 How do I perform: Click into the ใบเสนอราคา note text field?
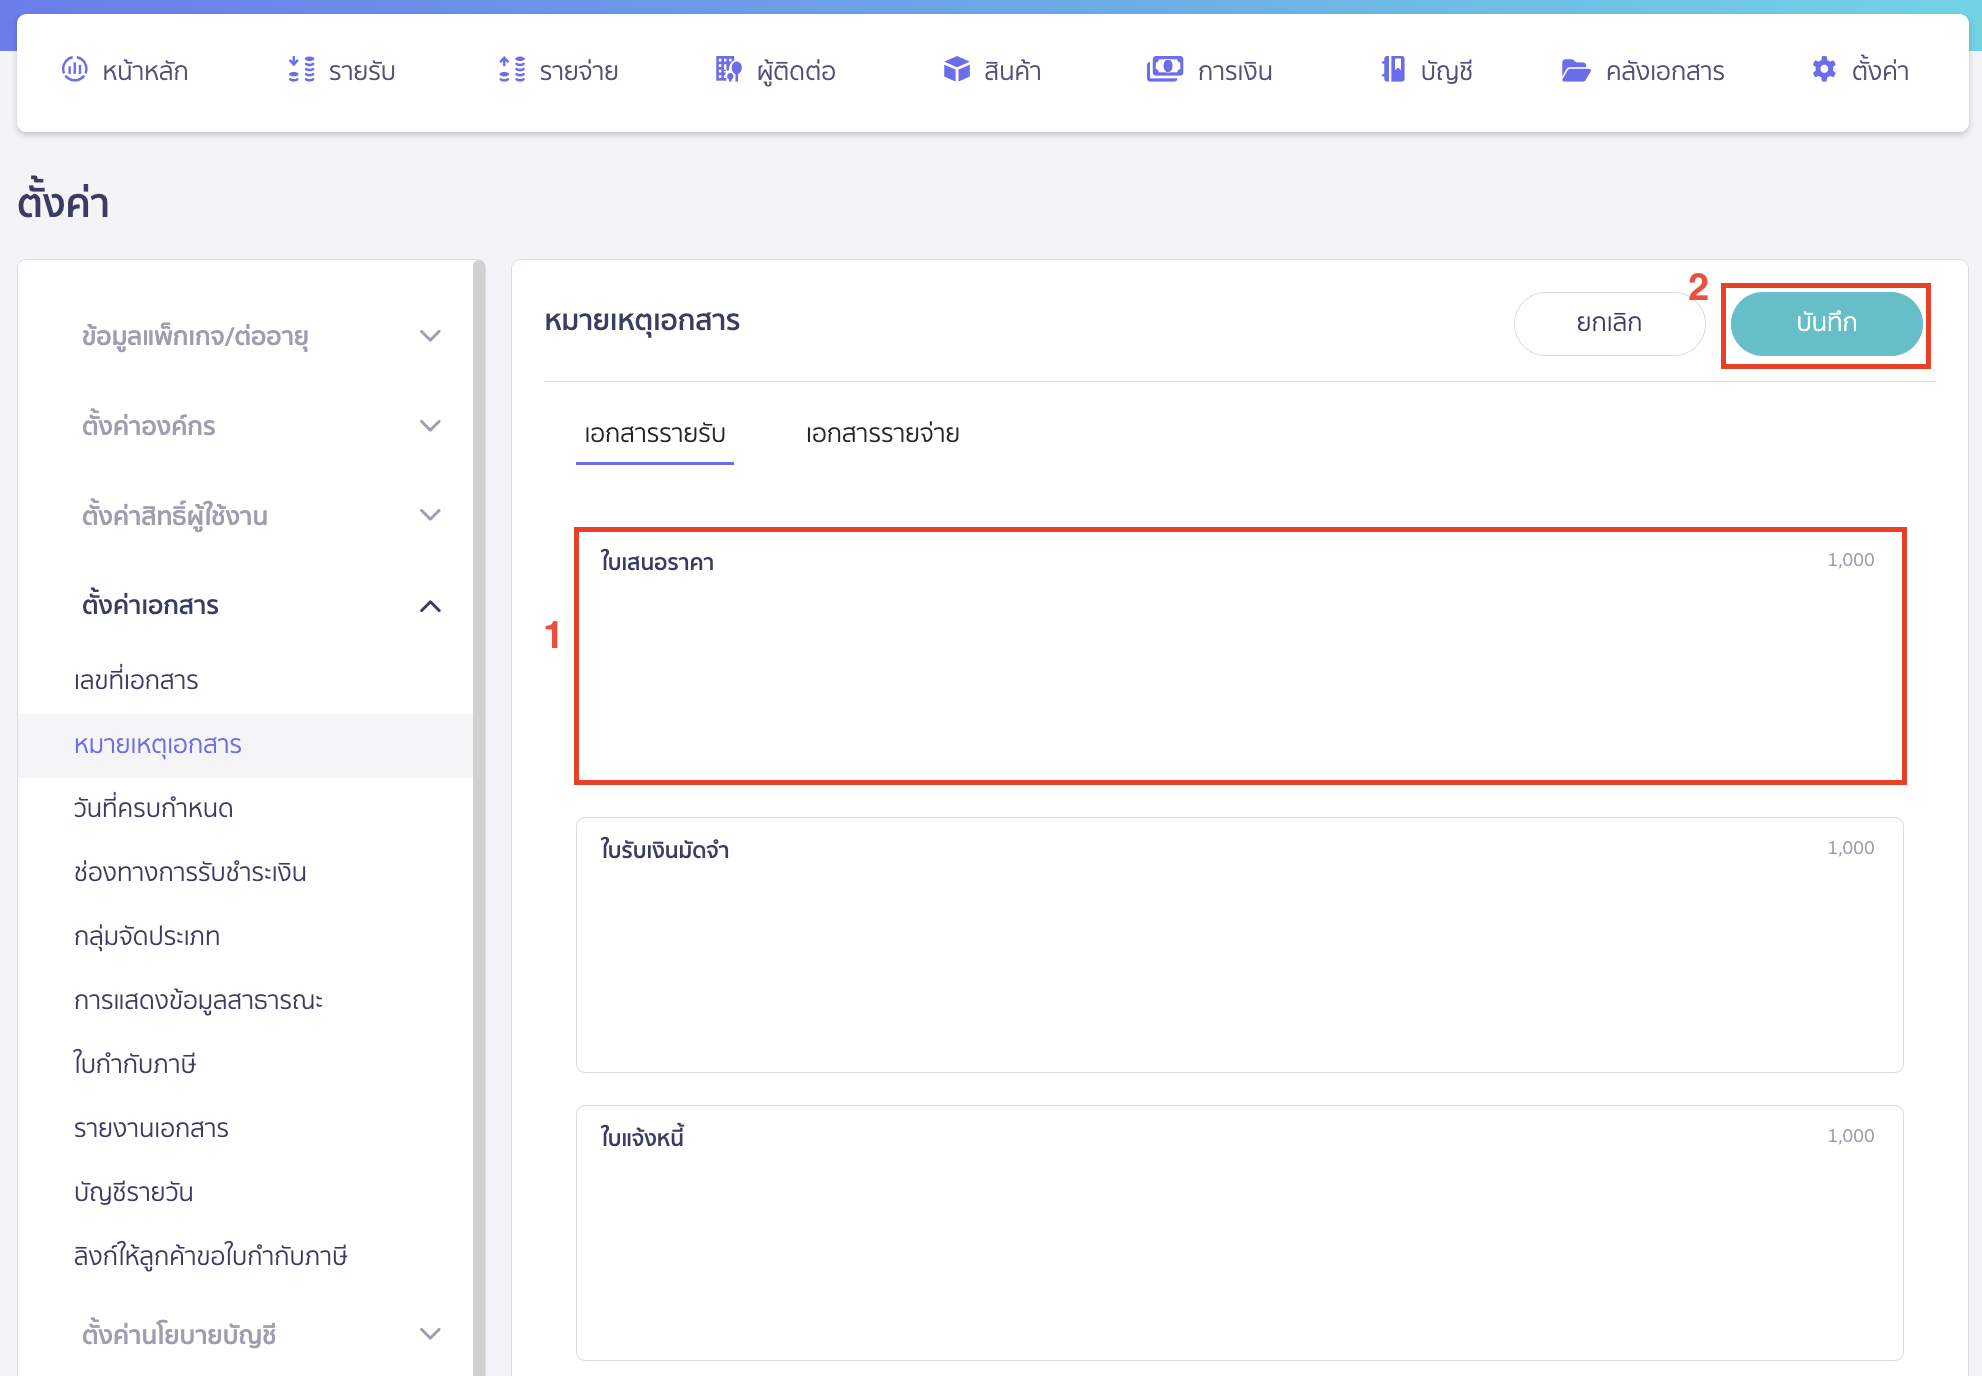click(1240, 670)
